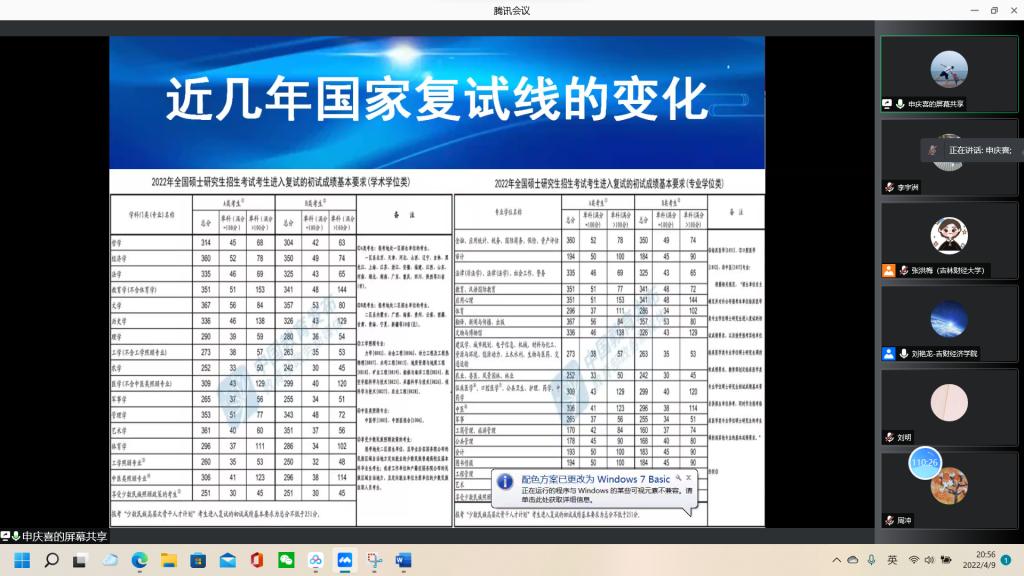Open the Mail app from the taskbar
This screenshot has height=576, width=1024.
pyautogui.click(x=227, y=560)
